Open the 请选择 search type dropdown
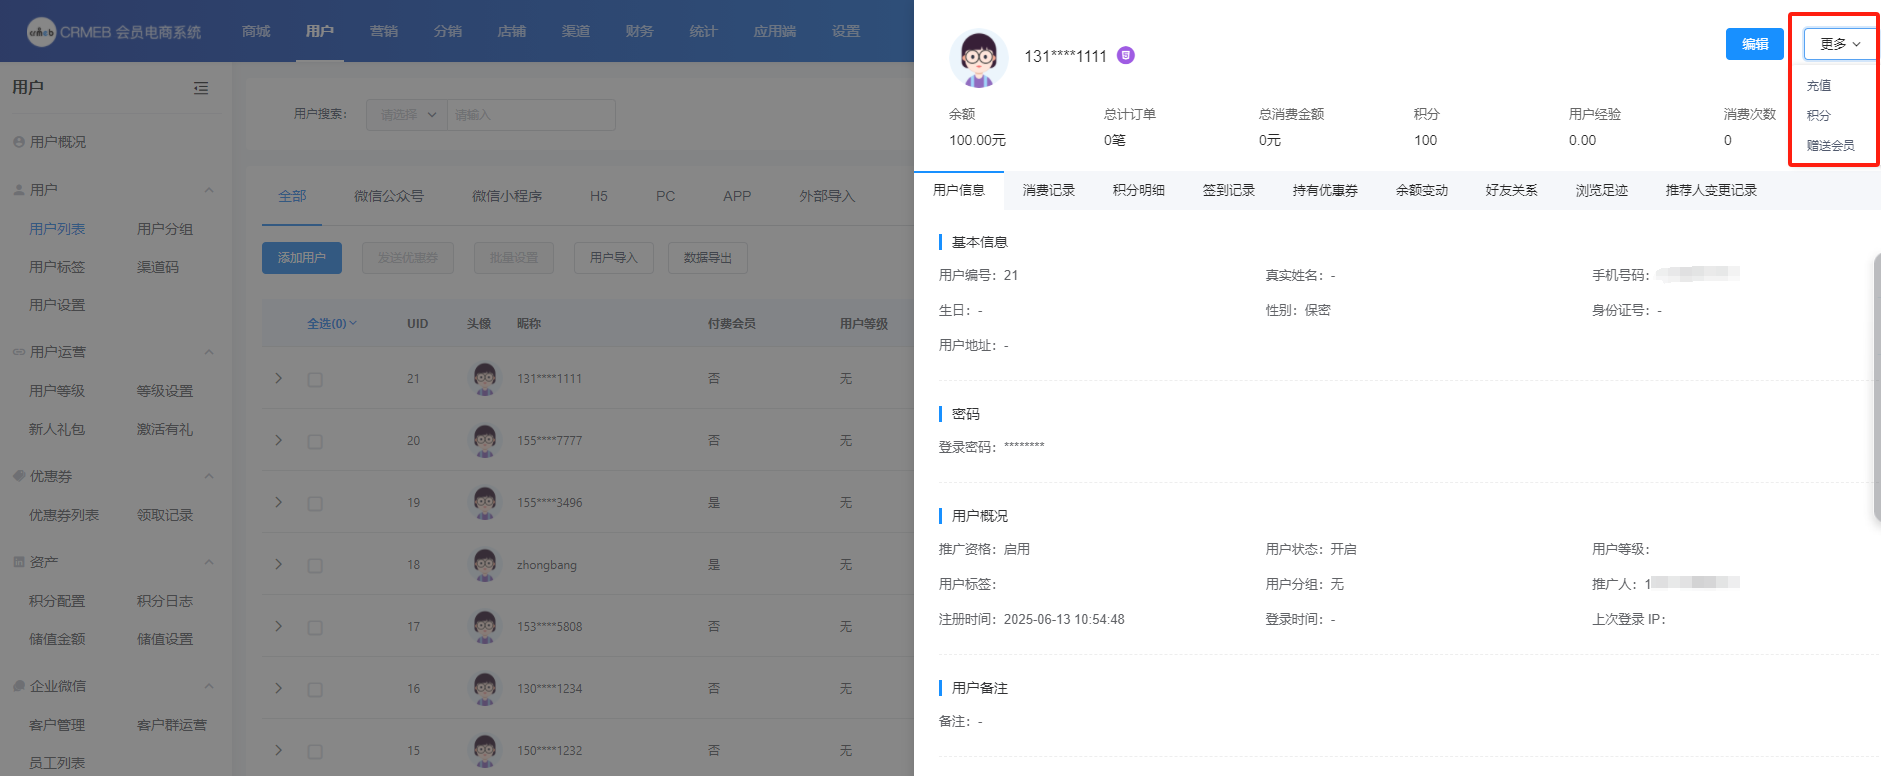The height and width of the screenshot is (776, 1881). 407,115
